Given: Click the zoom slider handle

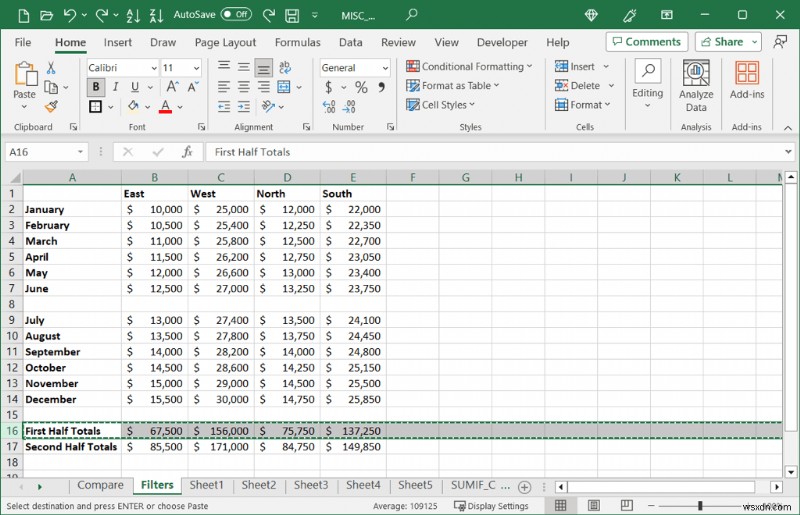Looking at the screenshot, I should pos(700,505).
